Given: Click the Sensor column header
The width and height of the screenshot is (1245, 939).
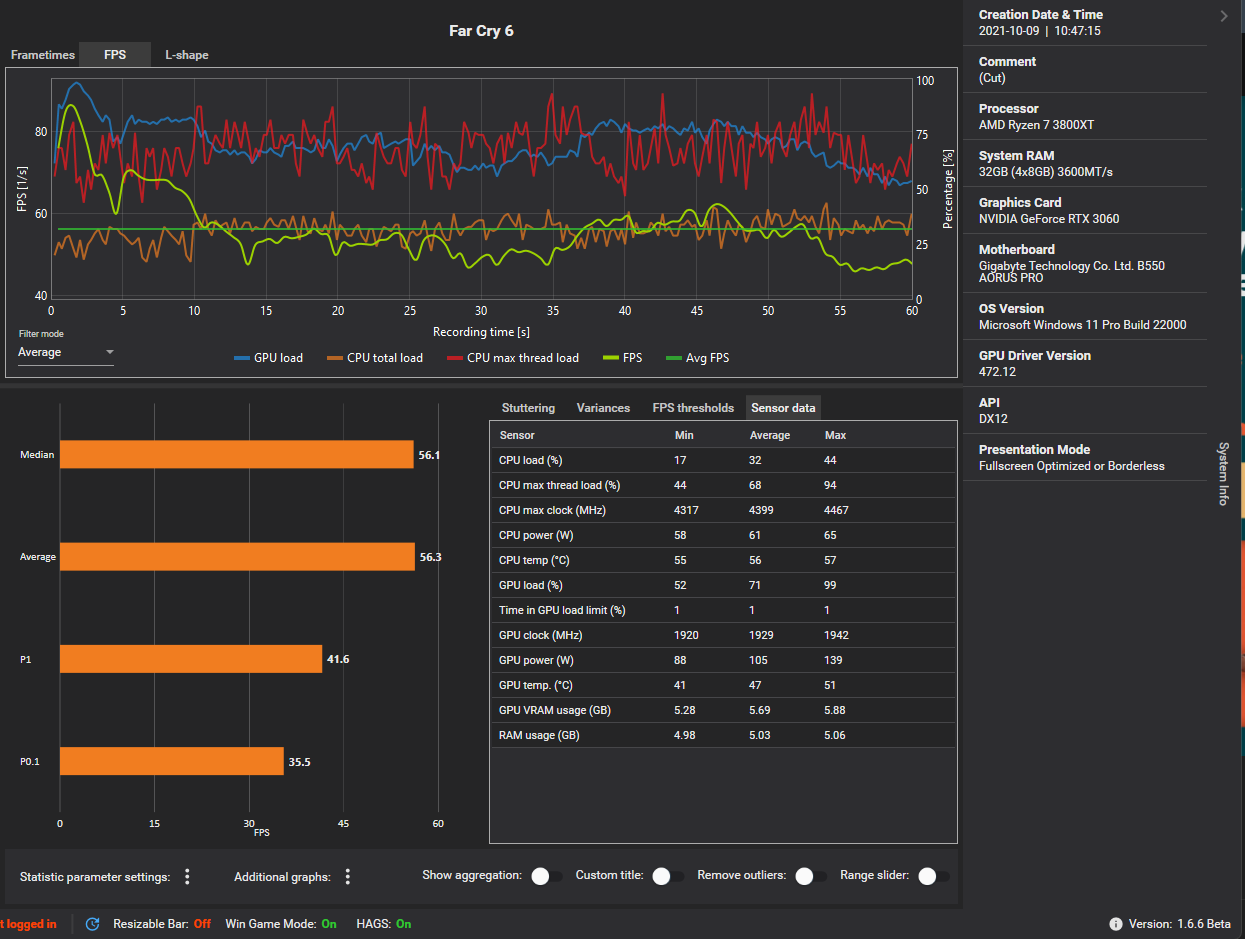Looking at the screenshot, I should (x=517, y=435).
